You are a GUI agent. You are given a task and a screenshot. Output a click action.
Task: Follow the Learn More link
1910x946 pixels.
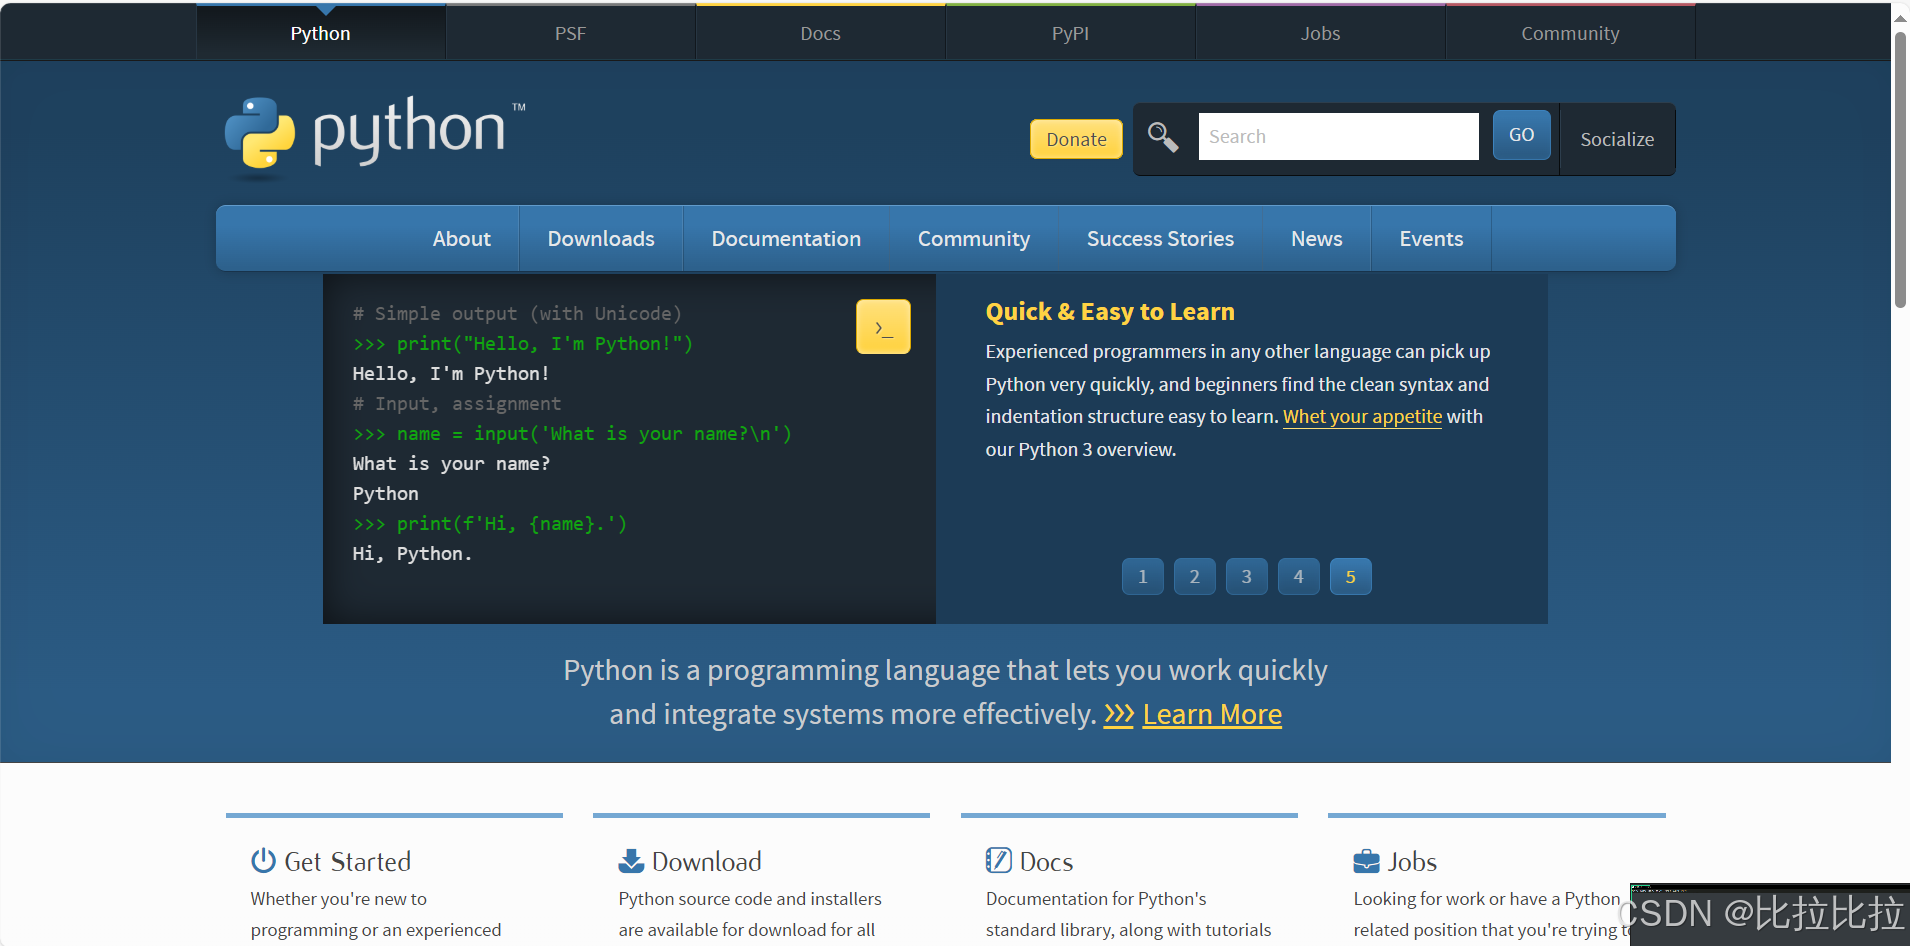point(1212,714)
